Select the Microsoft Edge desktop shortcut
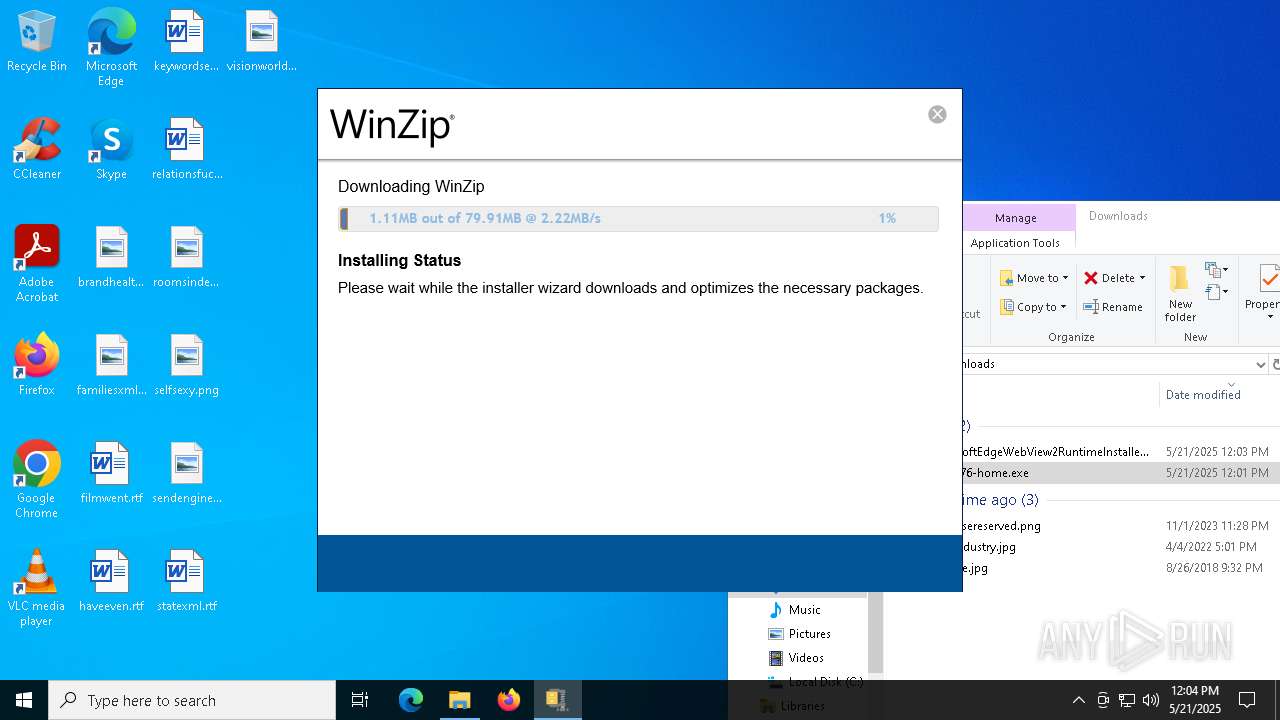 pos(111,47)
